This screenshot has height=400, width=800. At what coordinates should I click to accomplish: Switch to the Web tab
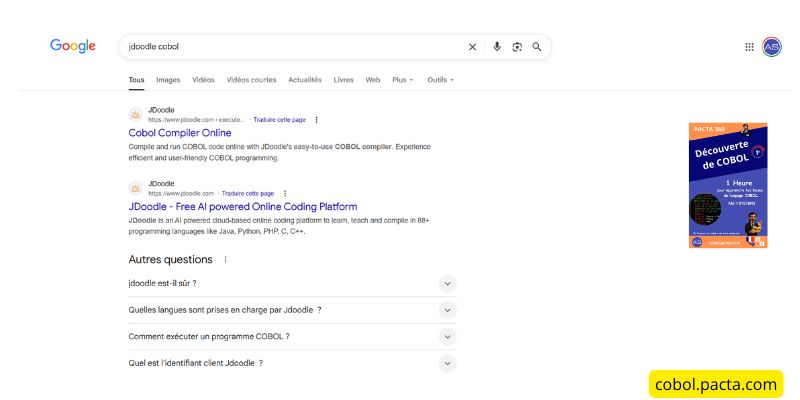(372, 80)
